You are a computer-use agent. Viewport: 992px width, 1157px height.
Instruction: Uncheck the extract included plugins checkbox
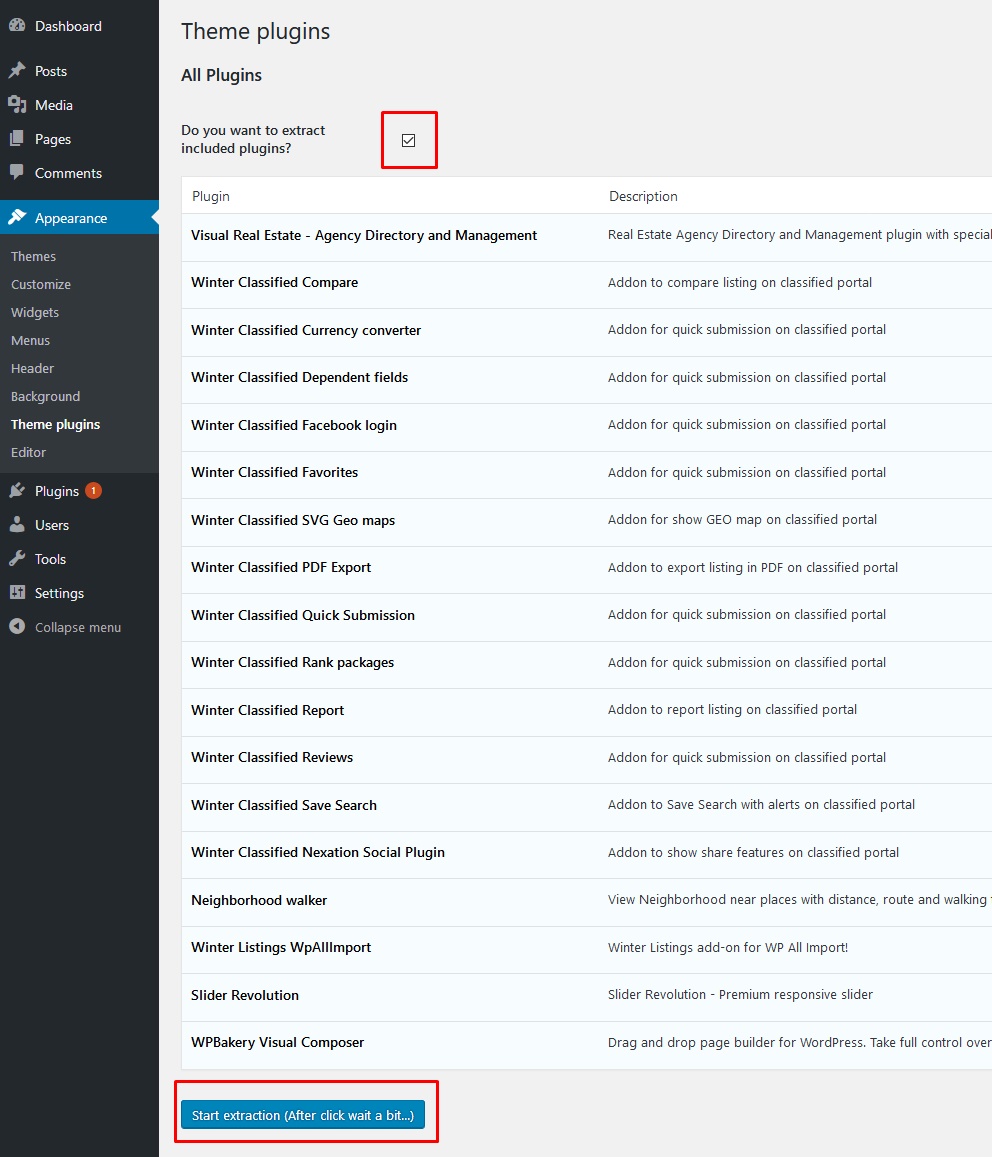pyautogui.click(x=408, y=140)
